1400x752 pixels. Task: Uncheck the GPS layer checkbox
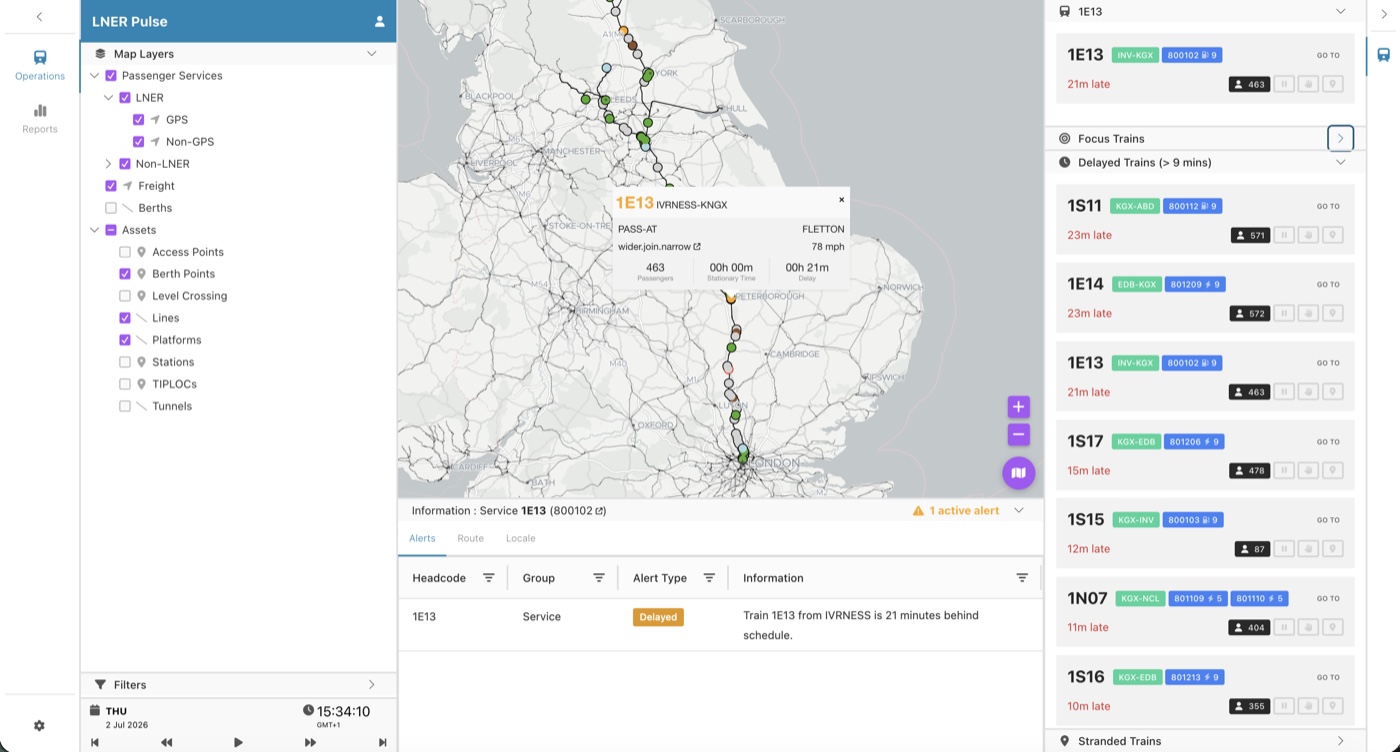tap(139, 120)
